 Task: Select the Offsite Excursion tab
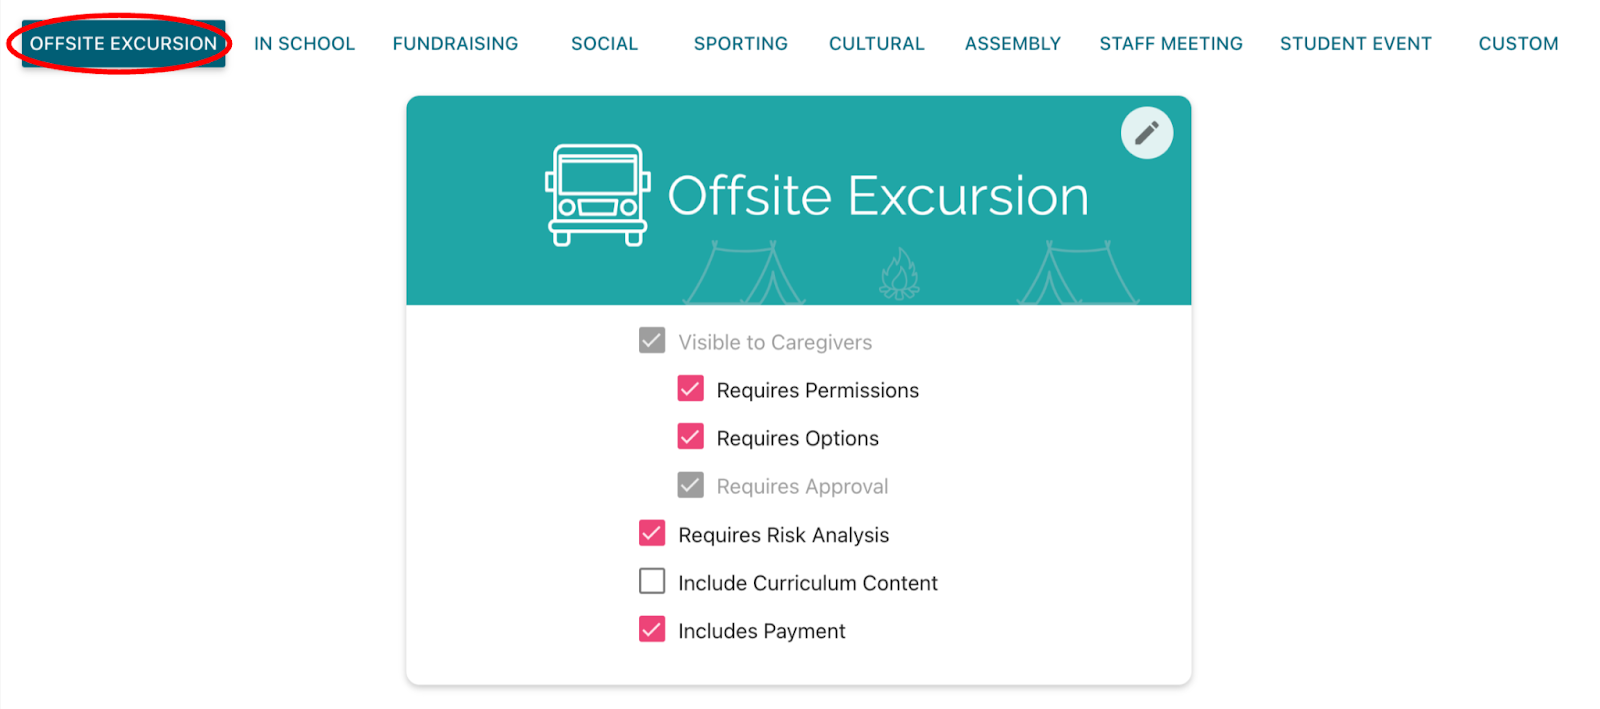(123, 44)
